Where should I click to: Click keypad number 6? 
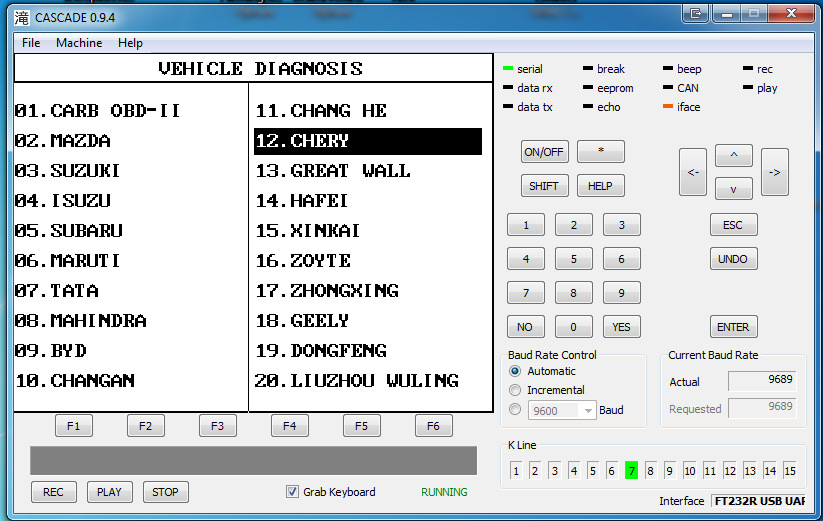tap(621, 259)
